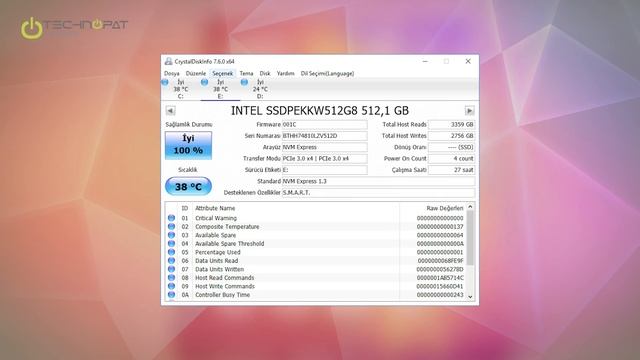Click status icon for Host Read Commands
This screenshot has width=640, height=360.
pos(171,278)
